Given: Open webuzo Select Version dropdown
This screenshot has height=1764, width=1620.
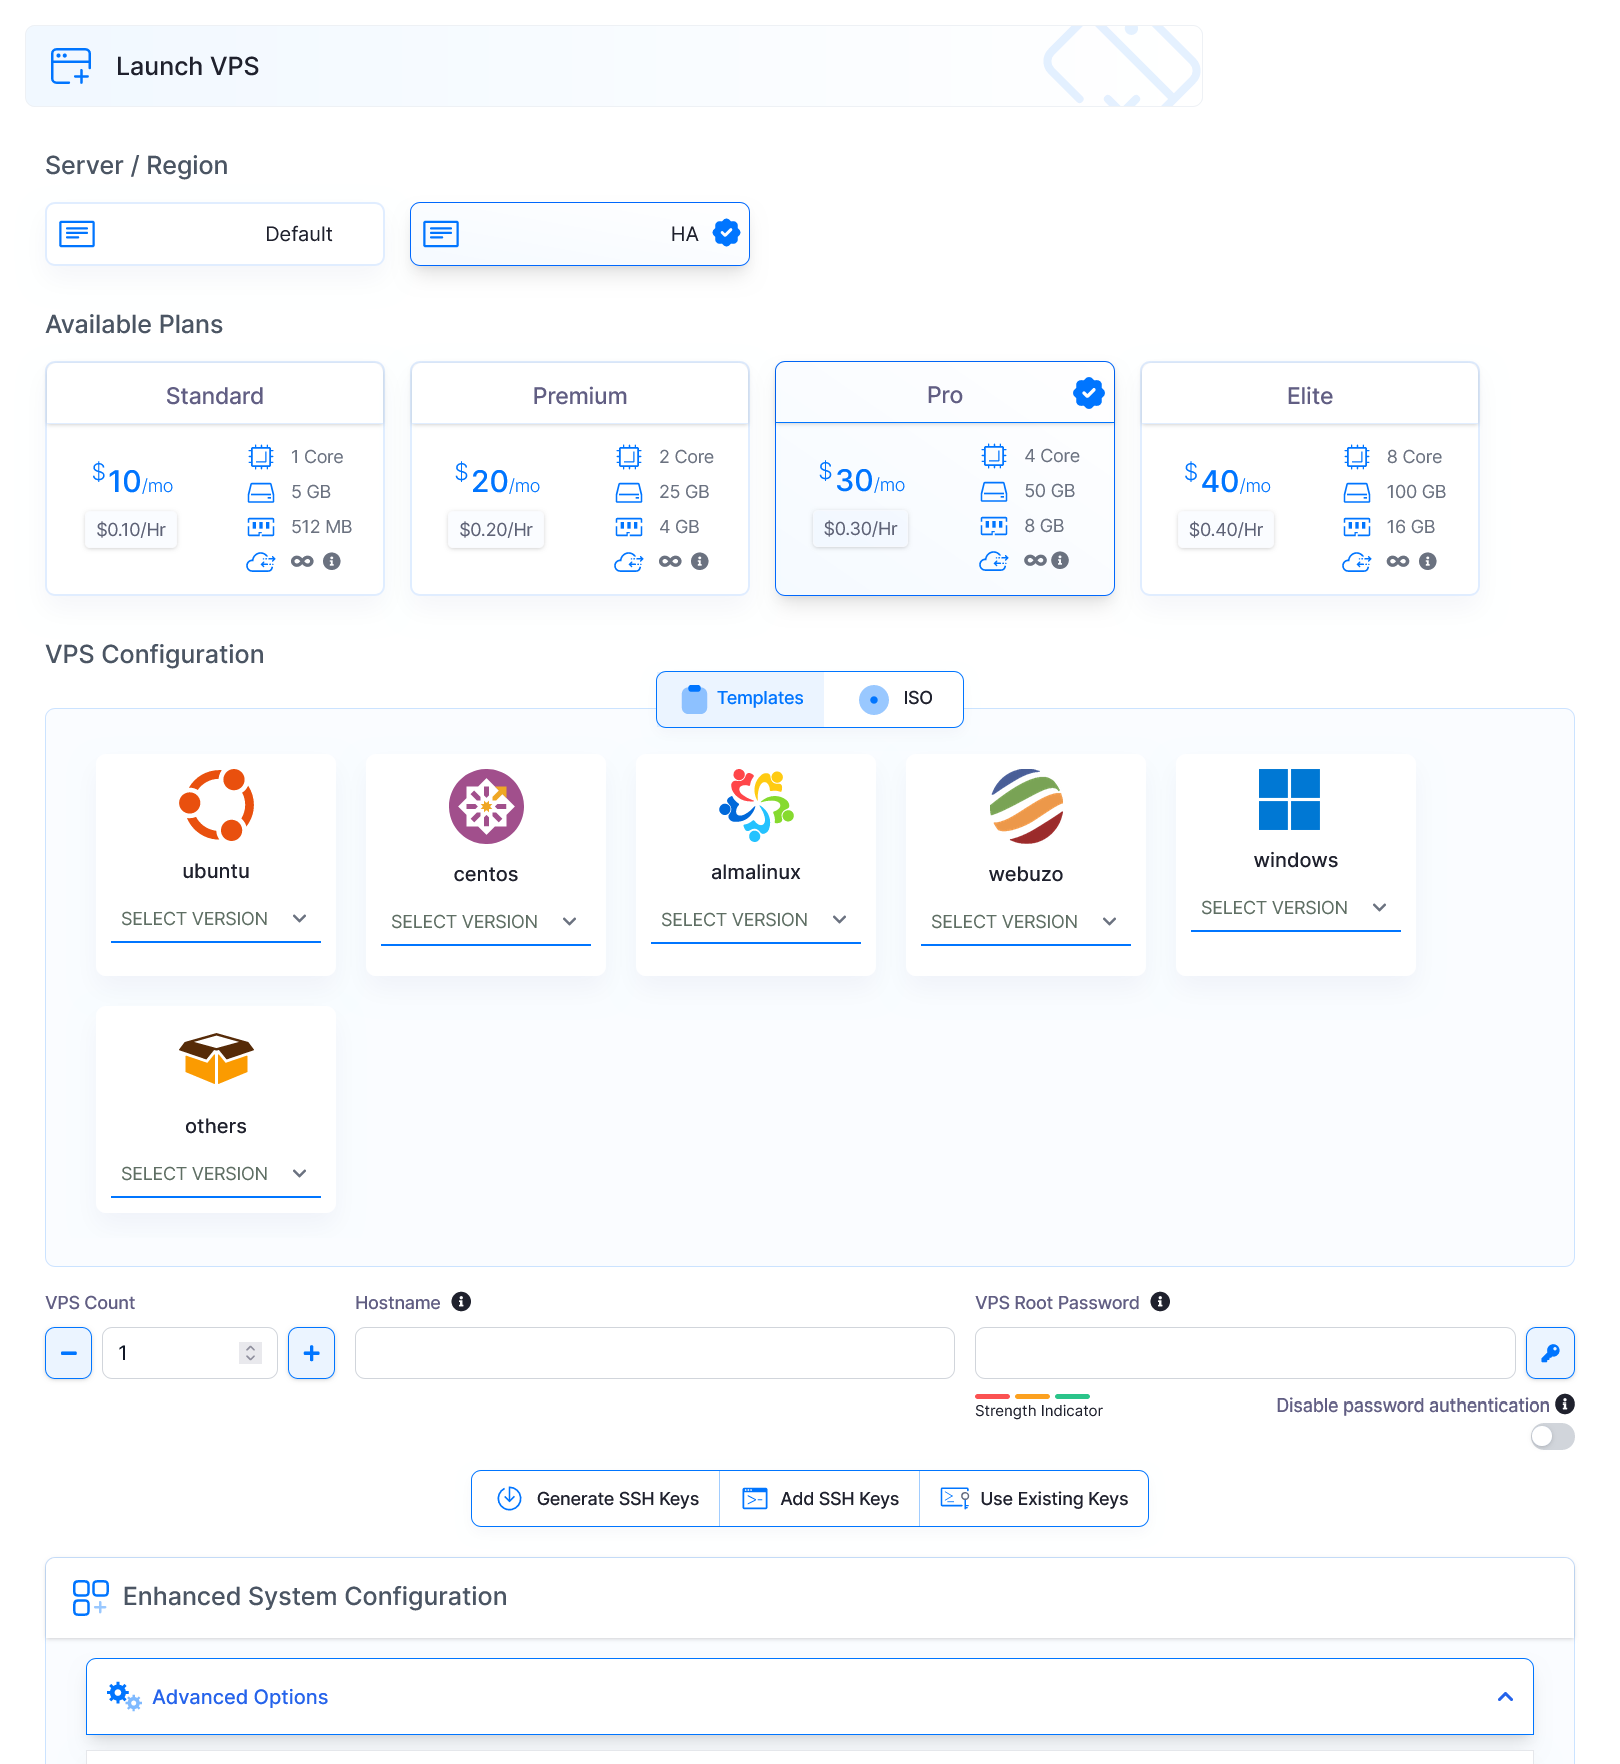Looking at the screenshot, I should coord(1026,922).
